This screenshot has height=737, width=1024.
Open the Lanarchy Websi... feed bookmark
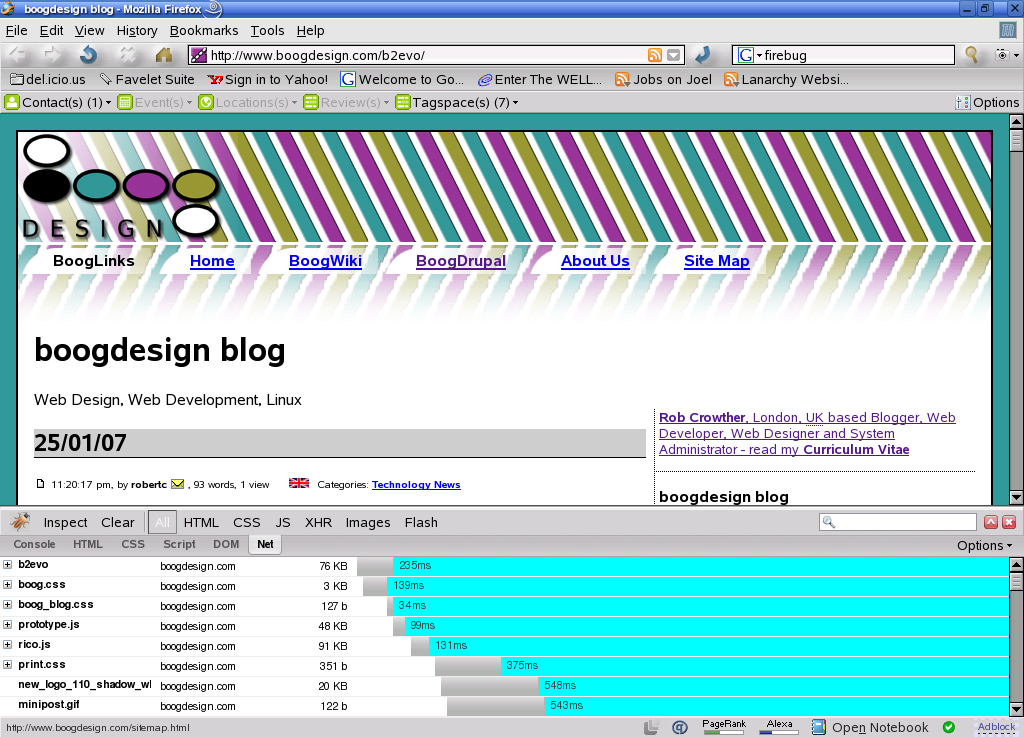(786, 80)
